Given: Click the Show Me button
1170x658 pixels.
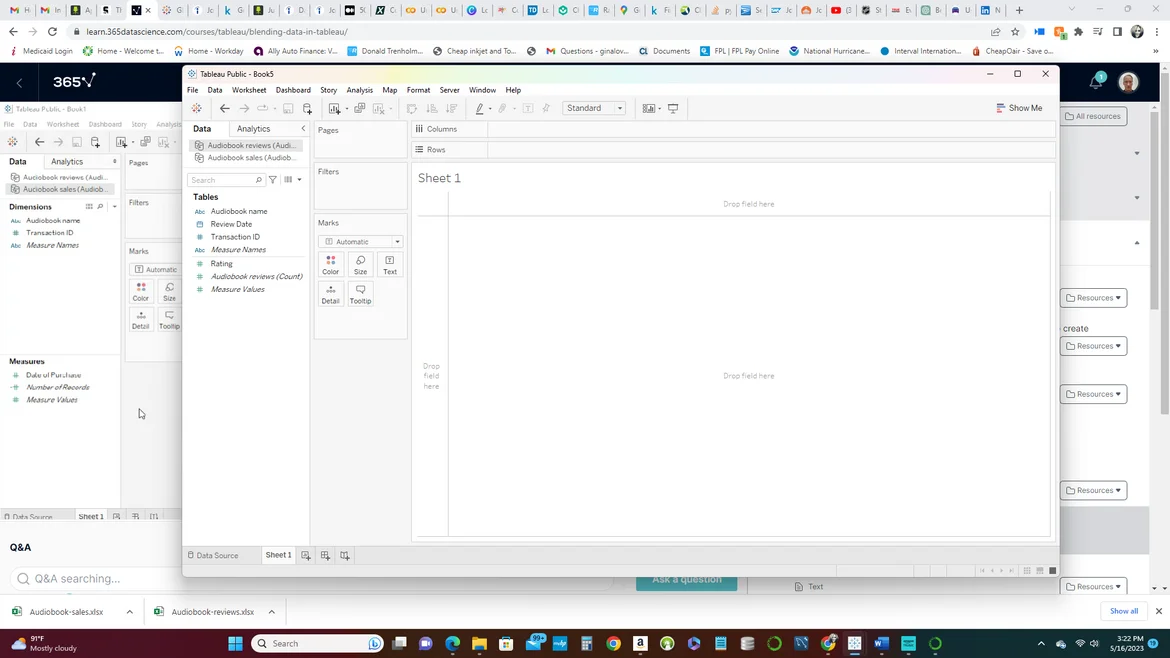Looking at the screenshot, I should (1019, 108).
